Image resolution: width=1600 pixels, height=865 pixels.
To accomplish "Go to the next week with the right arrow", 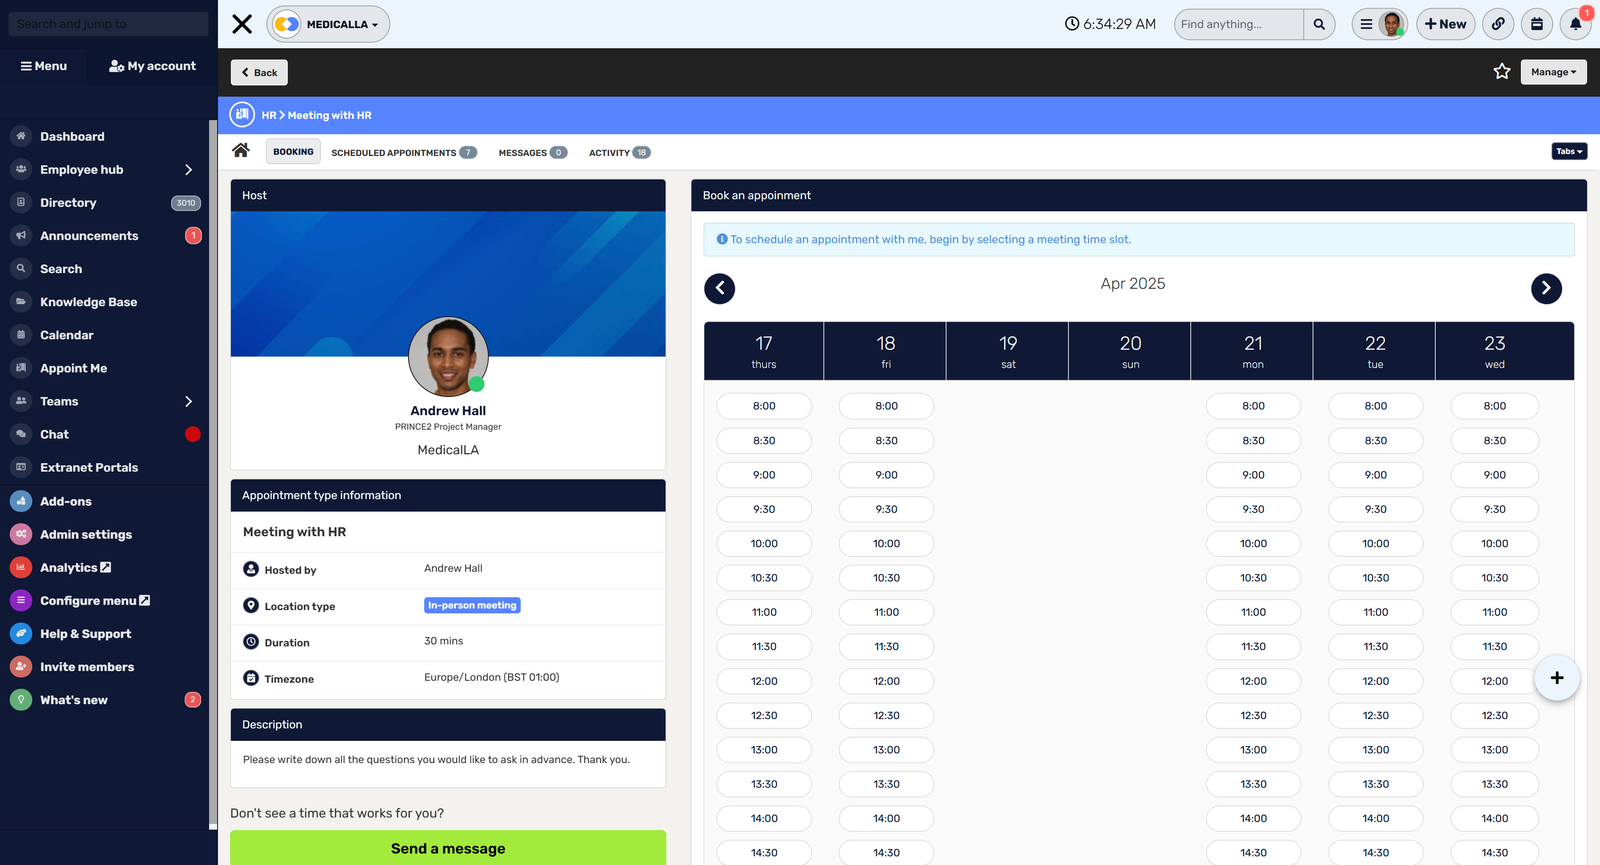I will click(1546, 288).
